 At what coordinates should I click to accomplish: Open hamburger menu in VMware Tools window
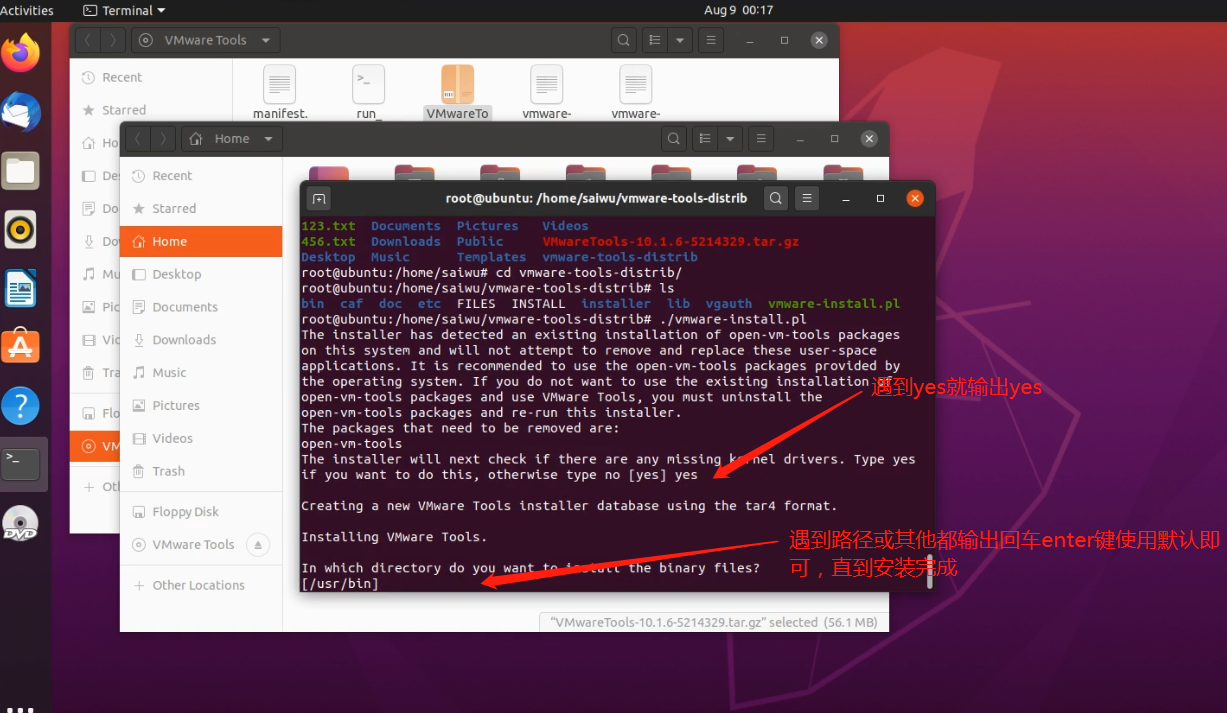(x=710, y=40)
